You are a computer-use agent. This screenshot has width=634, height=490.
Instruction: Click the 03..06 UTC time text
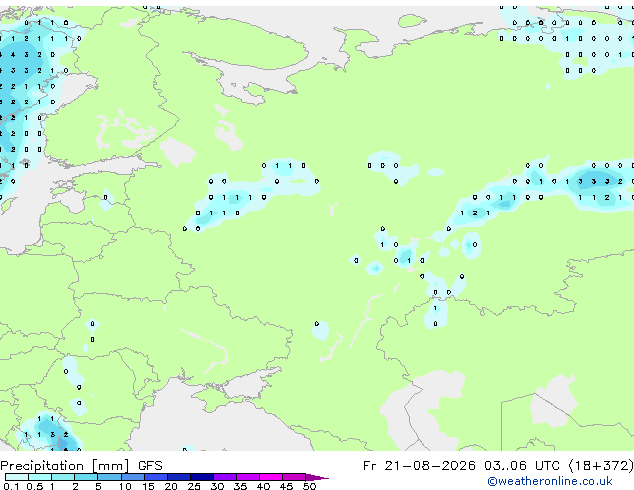[522, 466]
